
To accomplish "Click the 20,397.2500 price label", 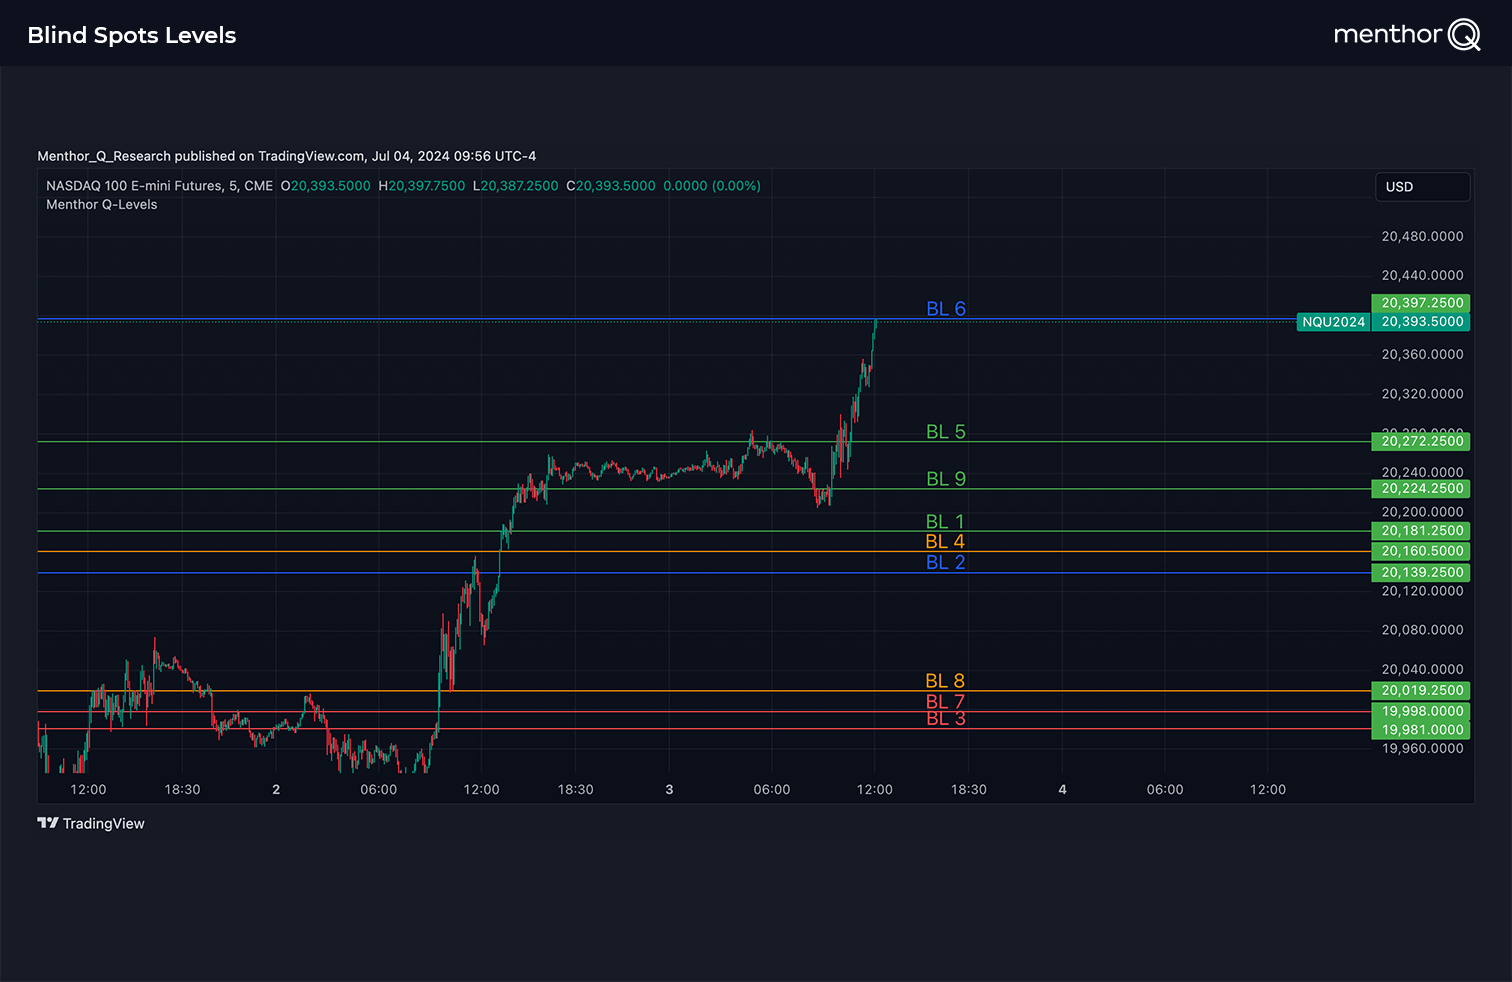I will [1421, 303].
